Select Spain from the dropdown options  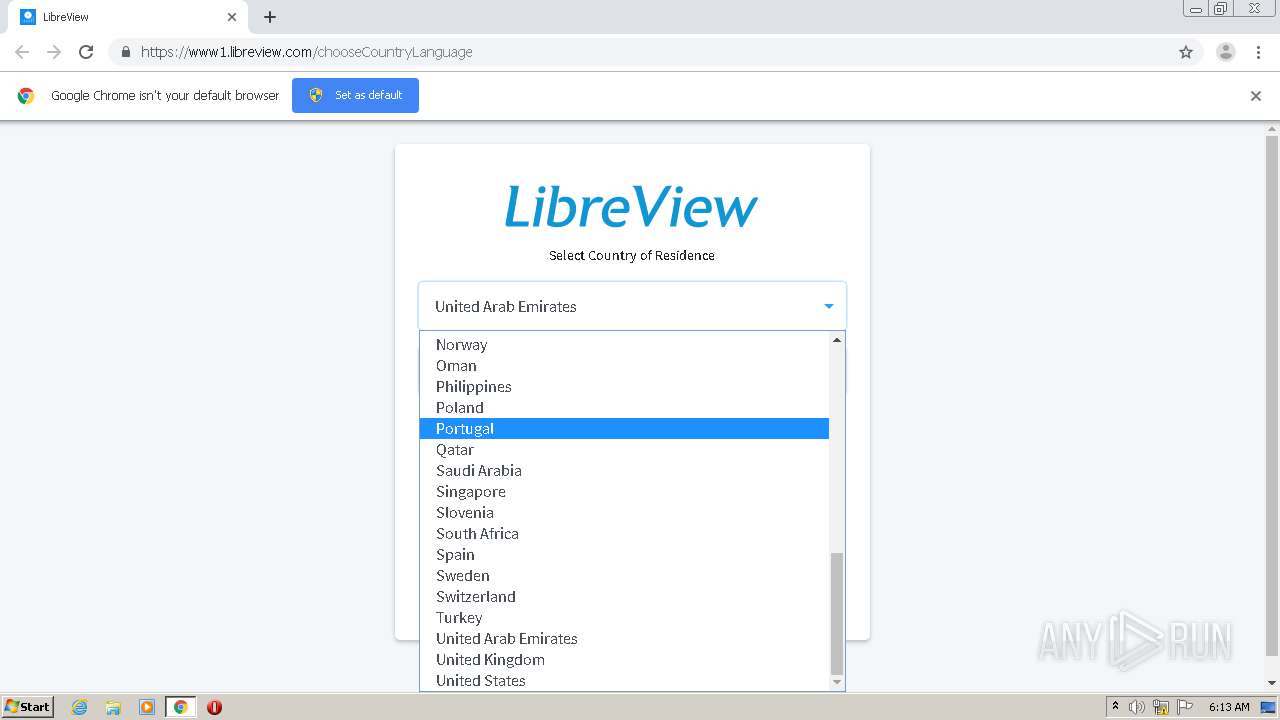click(x=624, y=554)
